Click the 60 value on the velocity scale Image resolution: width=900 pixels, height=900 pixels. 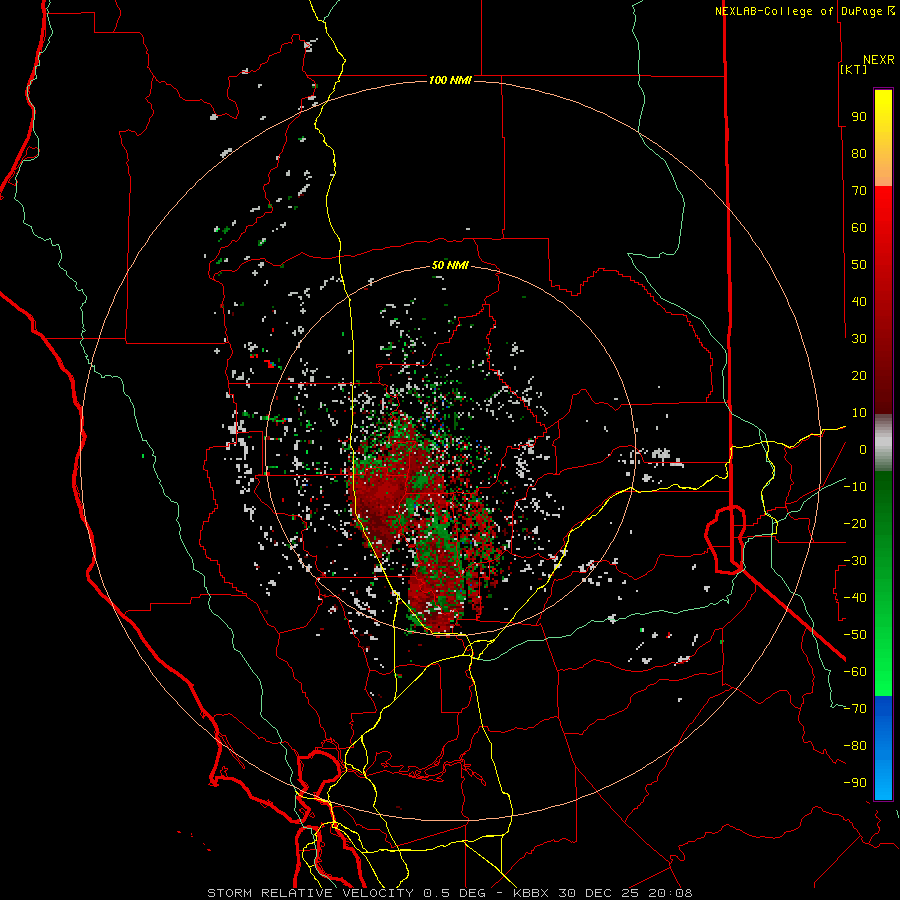click(859, 228)
